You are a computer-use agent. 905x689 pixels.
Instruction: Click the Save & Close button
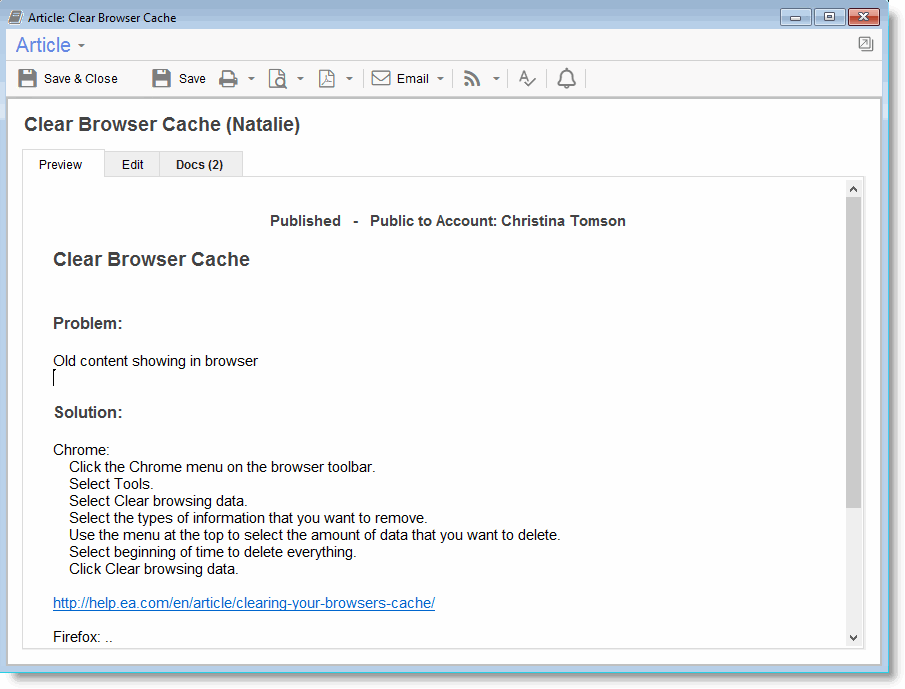pyautogui.click(x=68, y=79)
